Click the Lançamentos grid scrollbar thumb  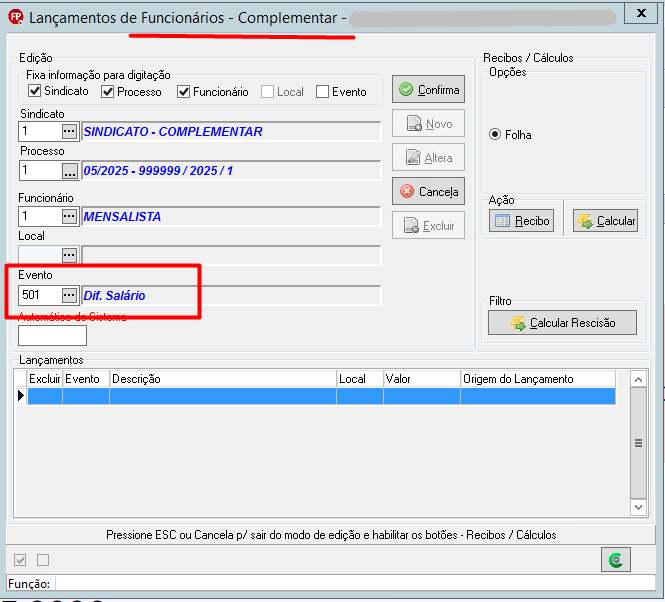638,443
